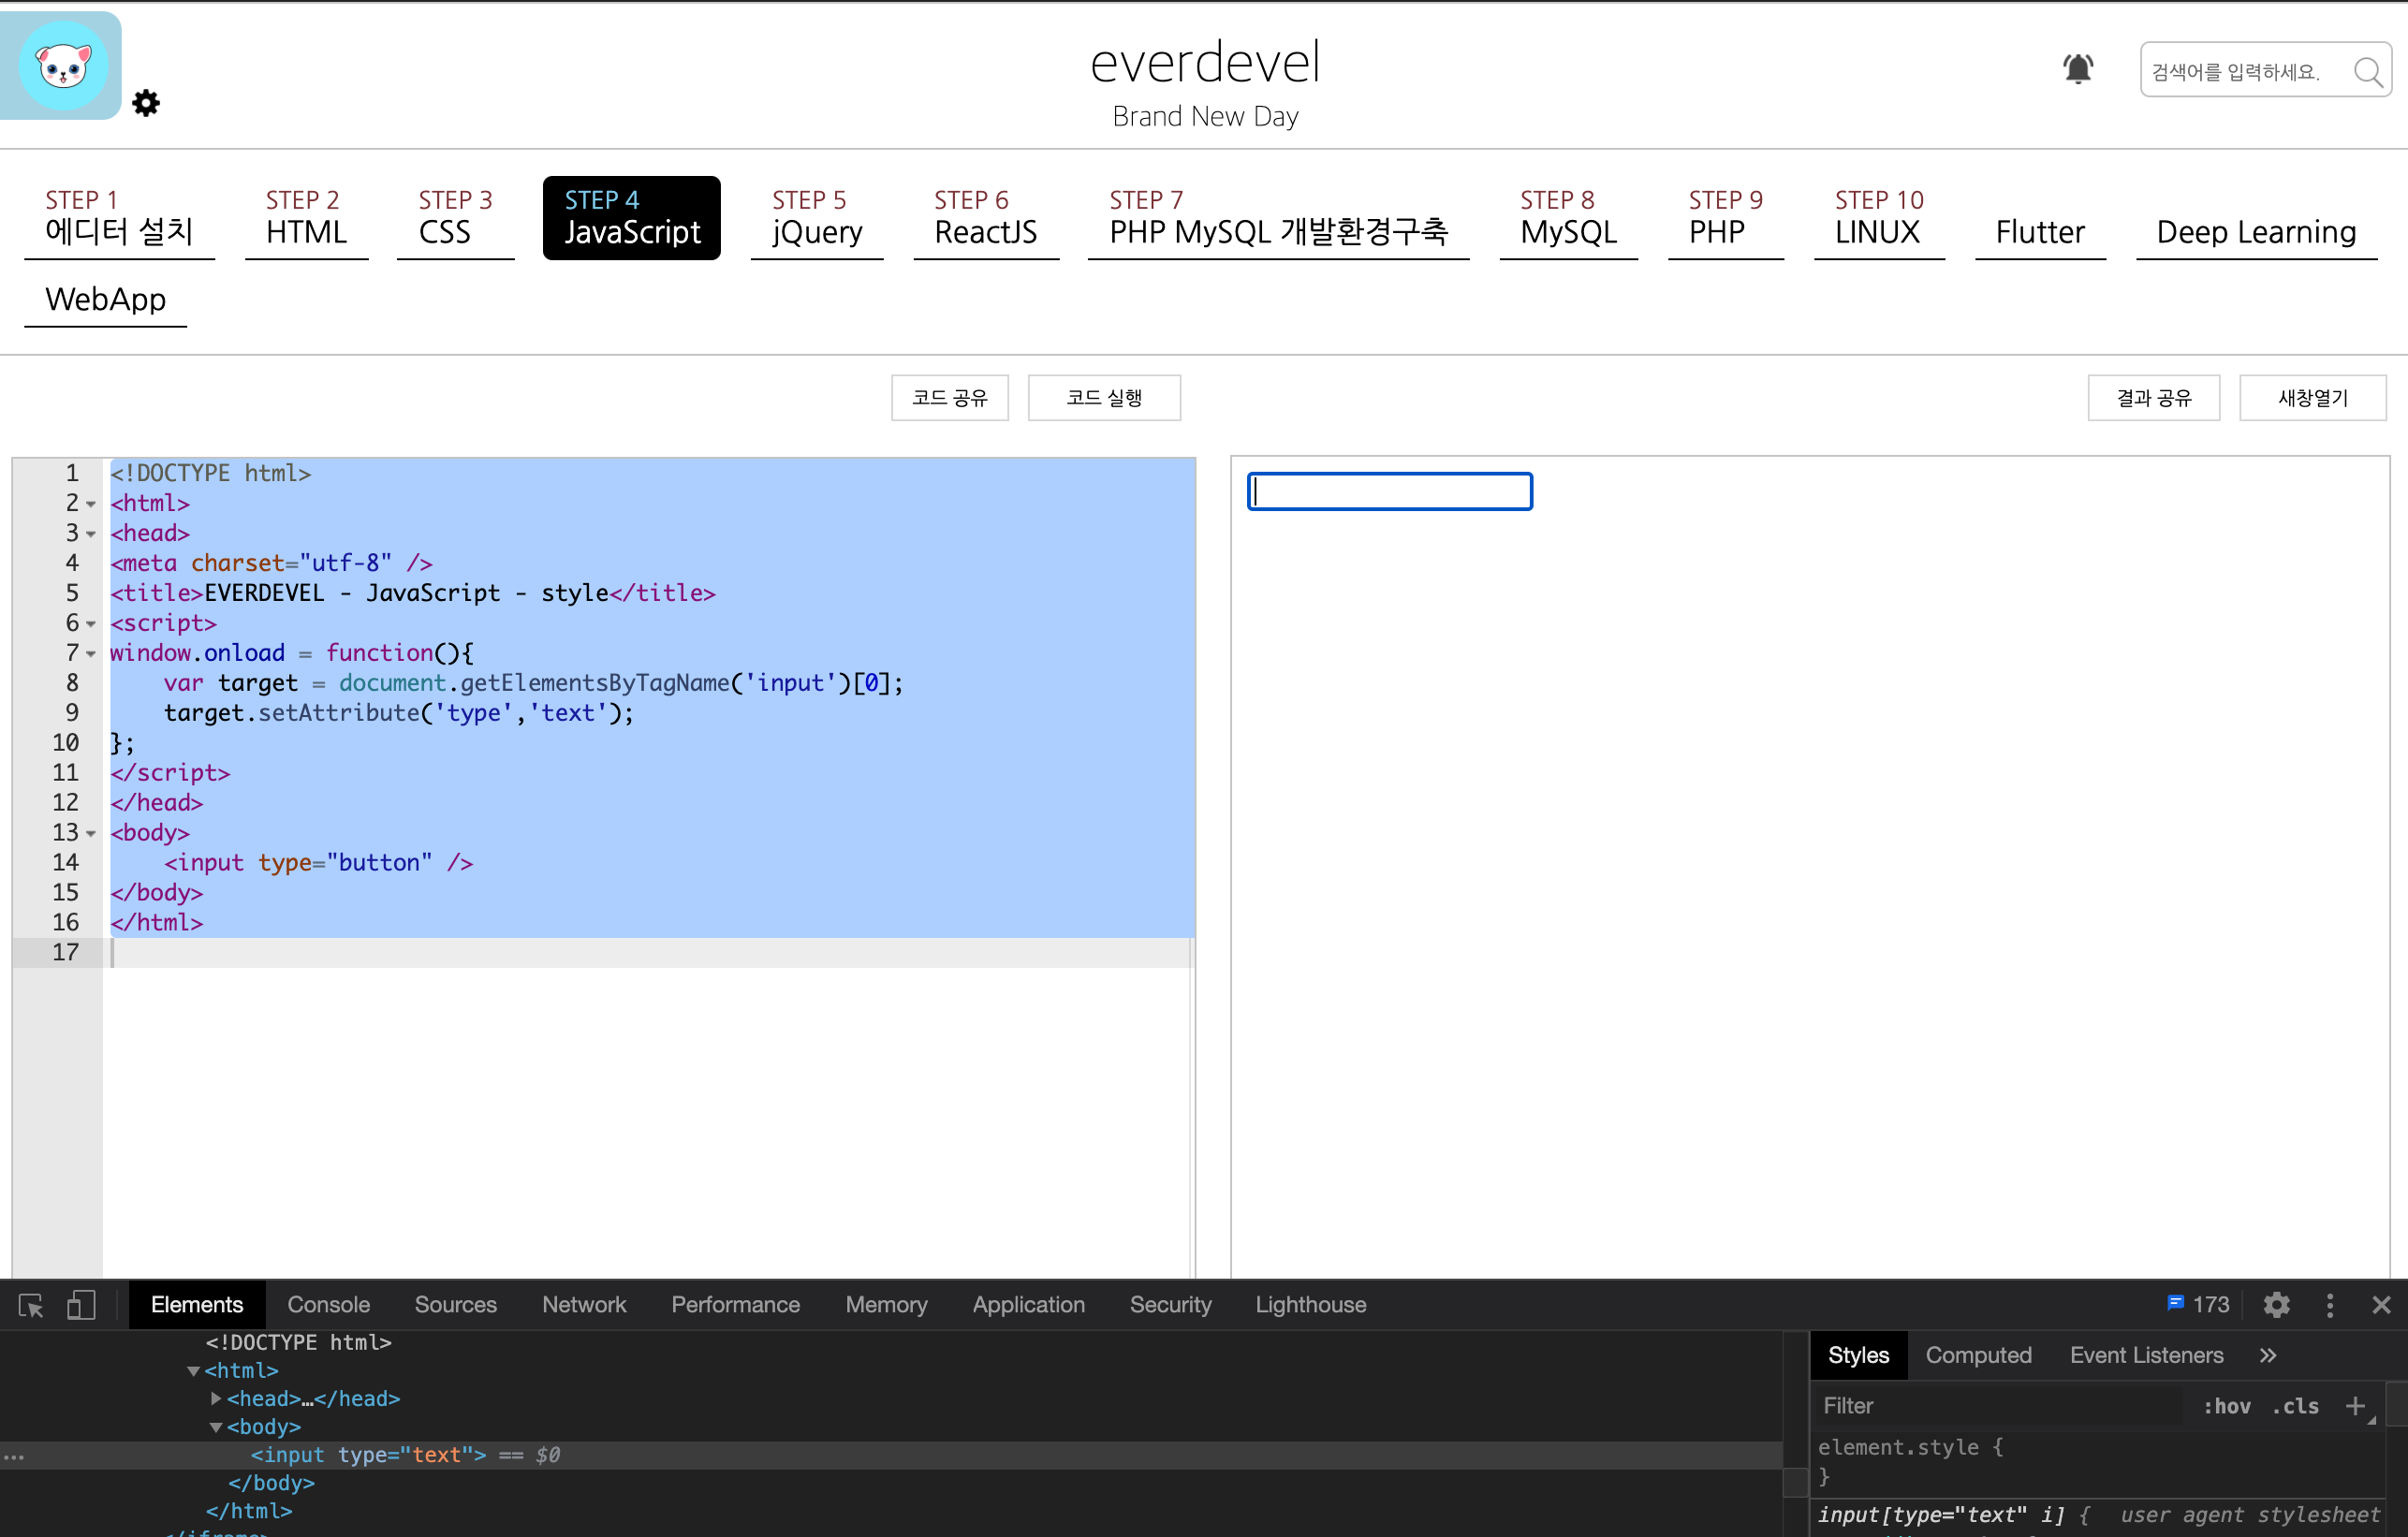The width and height of the screenshot is (2408, 1537).
Task: Collapse body node in Elements tree
Action: coord(215,1427)
